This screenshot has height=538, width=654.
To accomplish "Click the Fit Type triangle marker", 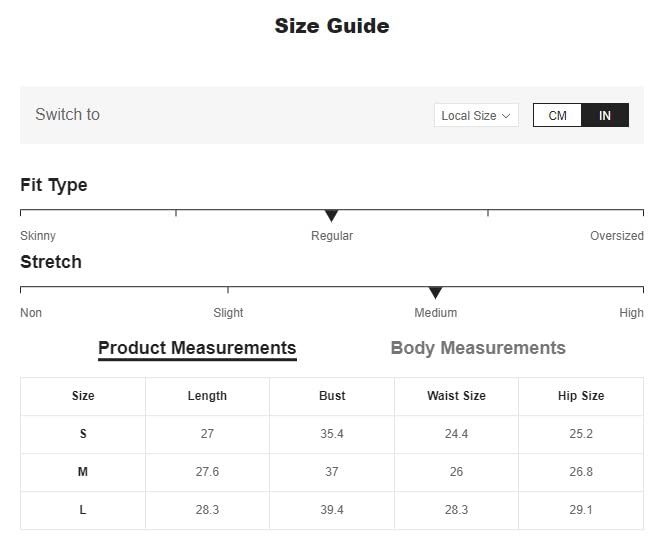I will click(x=332, y=215).
